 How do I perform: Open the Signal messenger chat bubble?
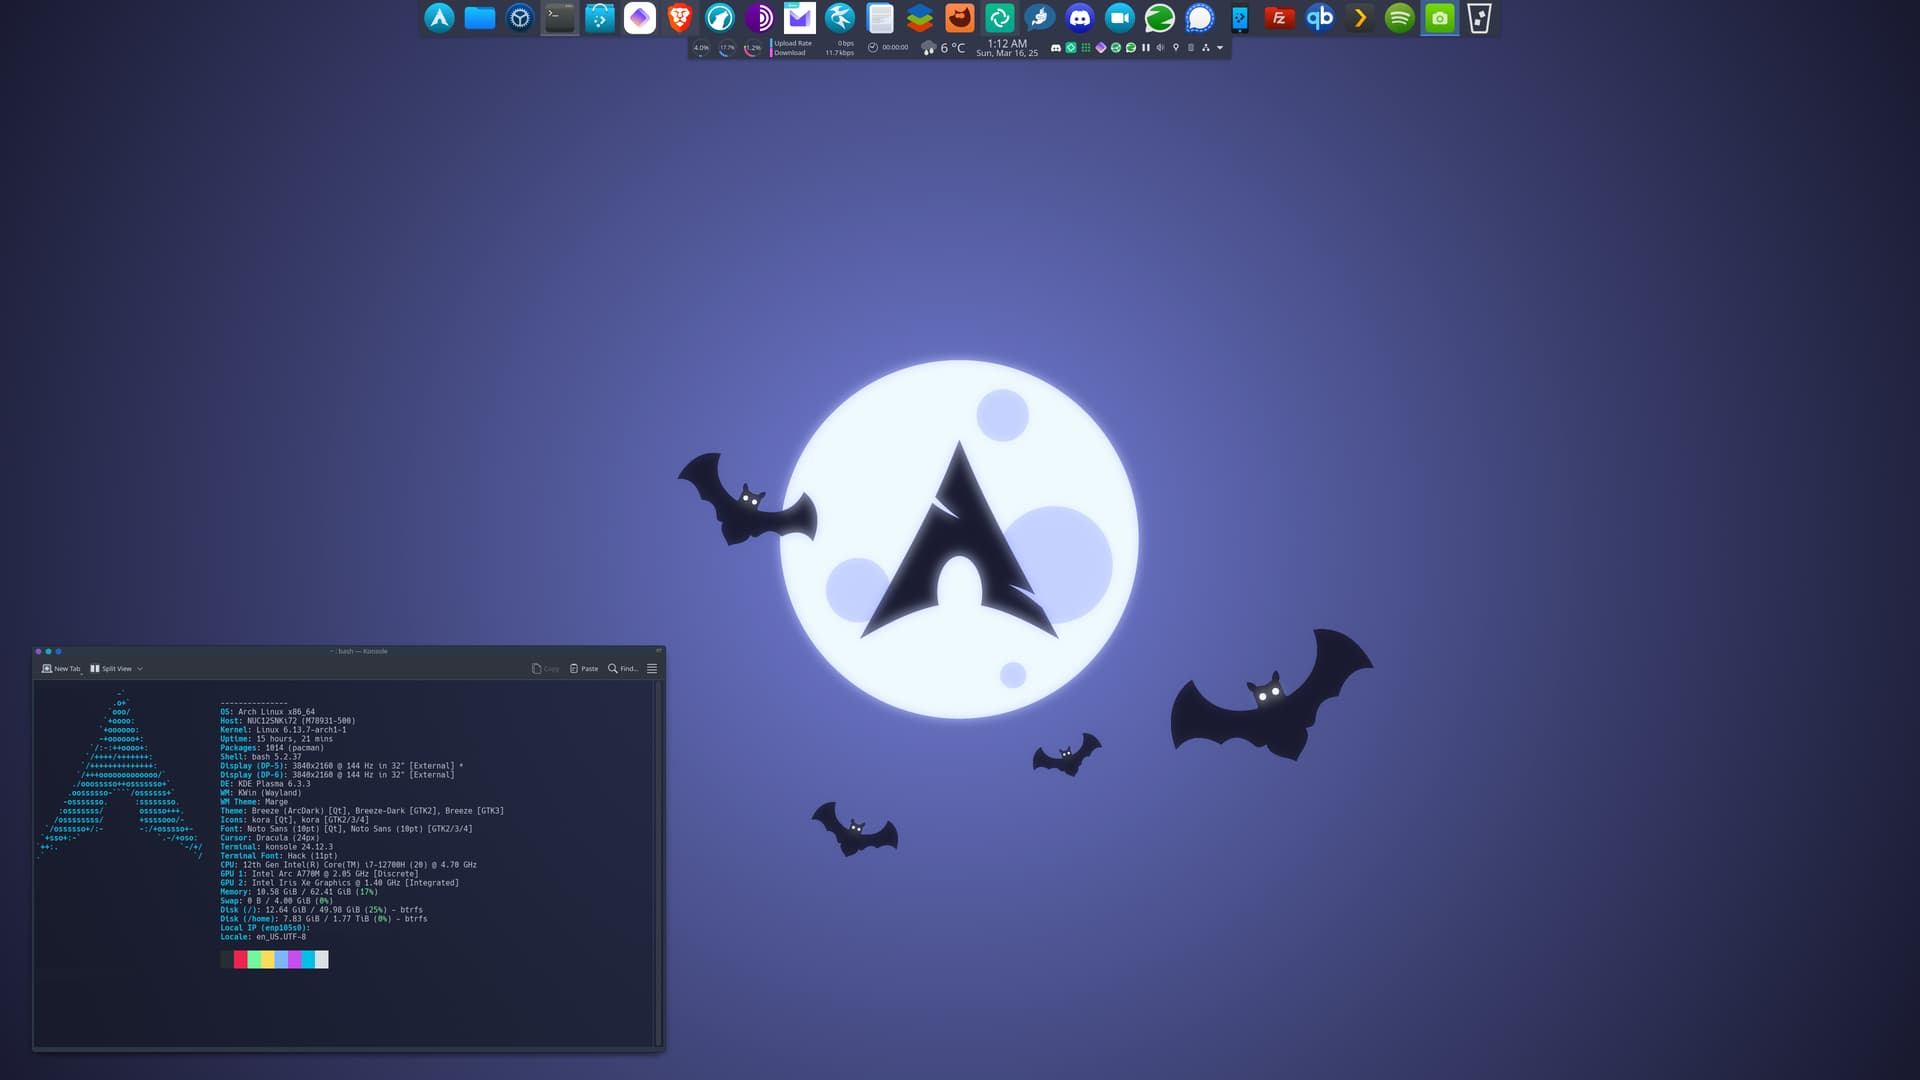(1200, 18)
